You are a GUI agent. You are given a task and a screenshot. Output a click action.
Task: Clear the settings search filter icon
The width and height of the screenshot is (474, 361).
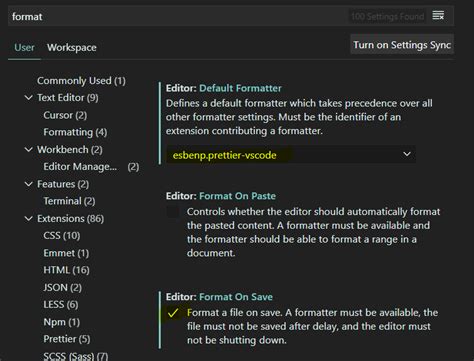tap(438, 15)
